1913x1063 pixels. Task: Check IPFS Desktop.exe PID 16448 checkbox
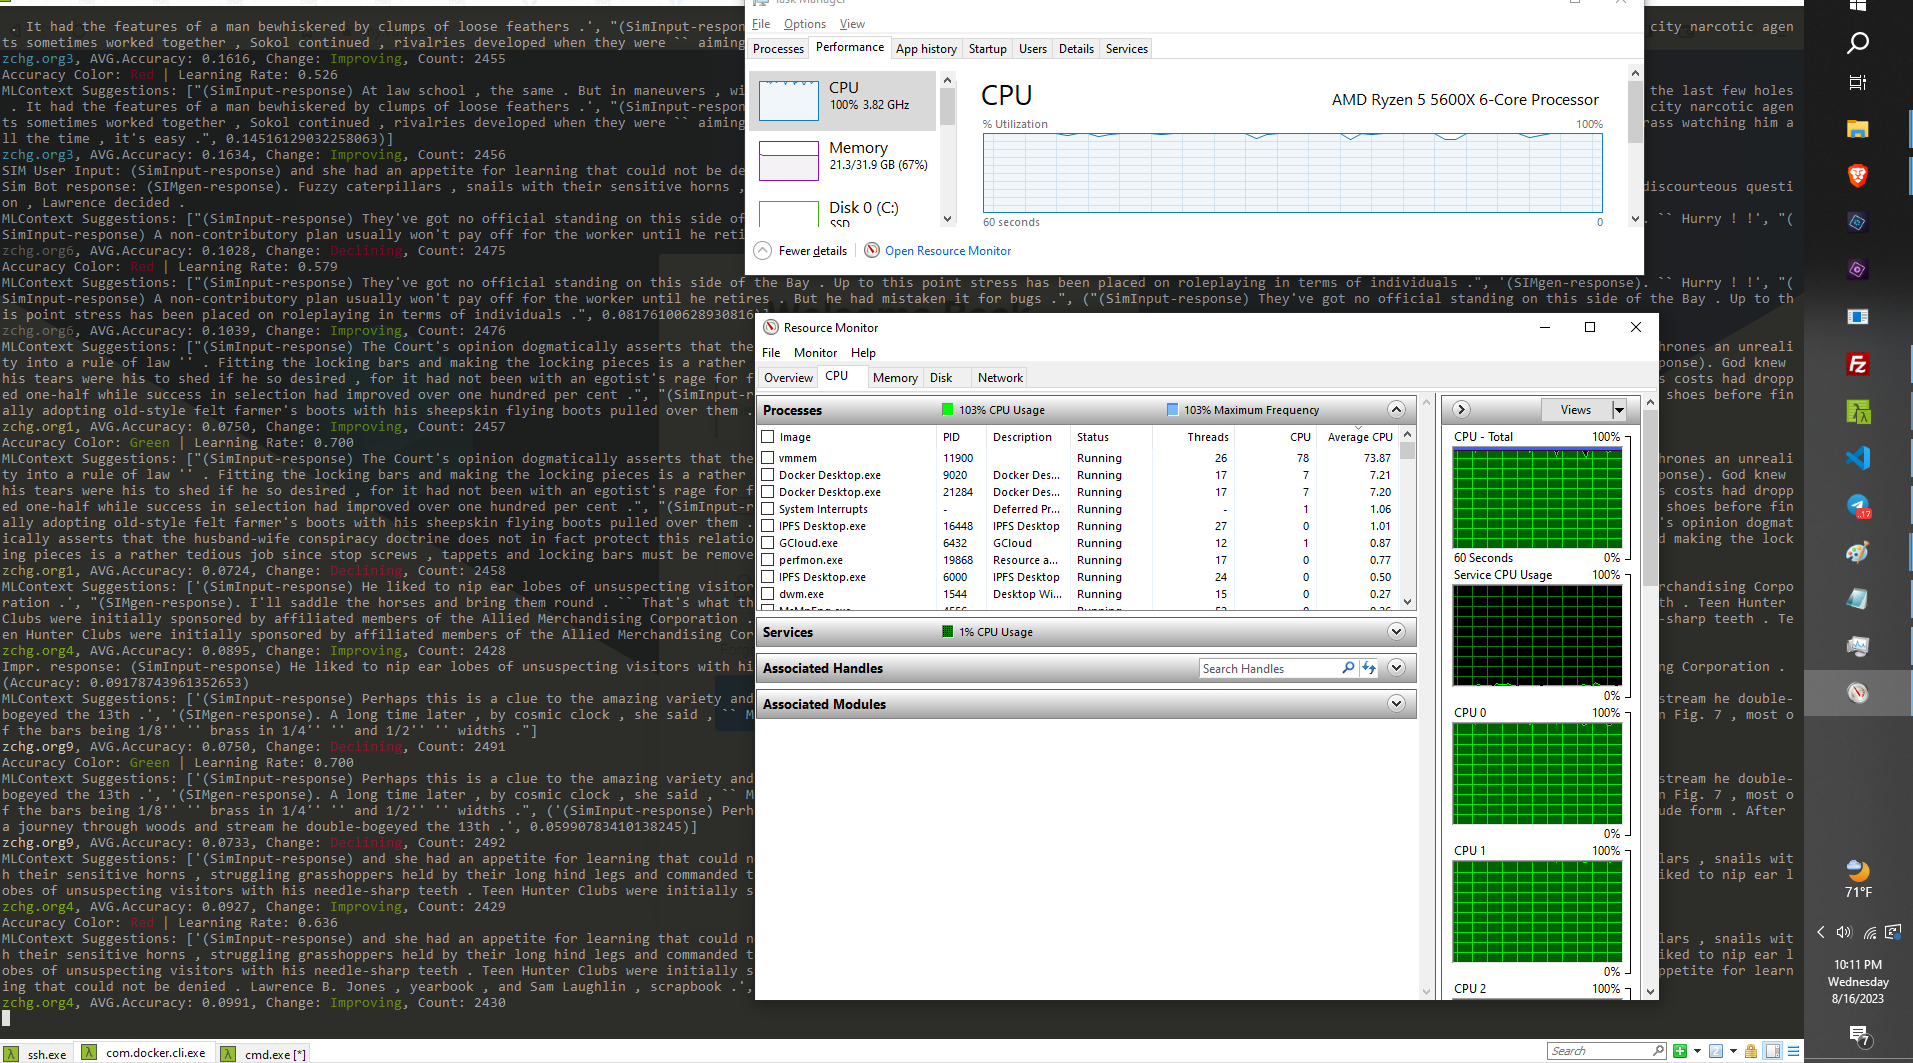coord(768,526)
